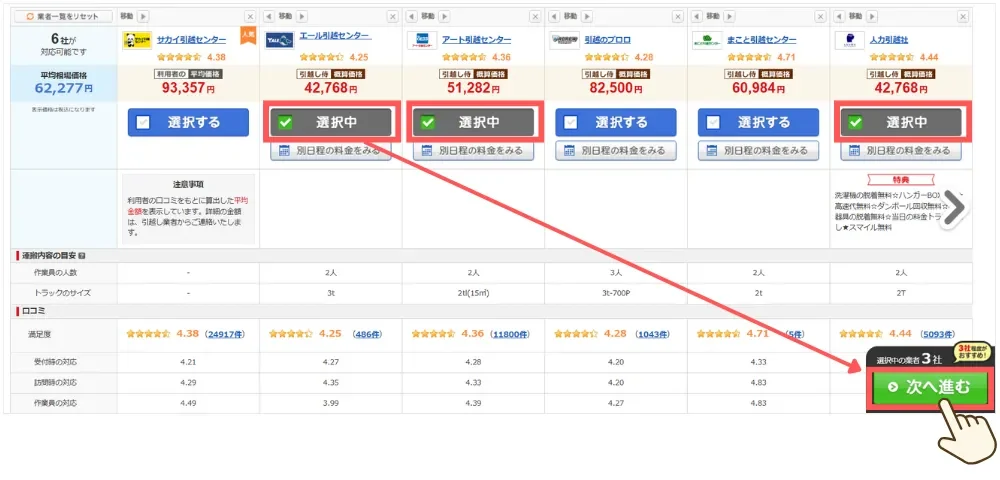
Task: Click the エール引越センター company logo
Action: click(278, 40)
